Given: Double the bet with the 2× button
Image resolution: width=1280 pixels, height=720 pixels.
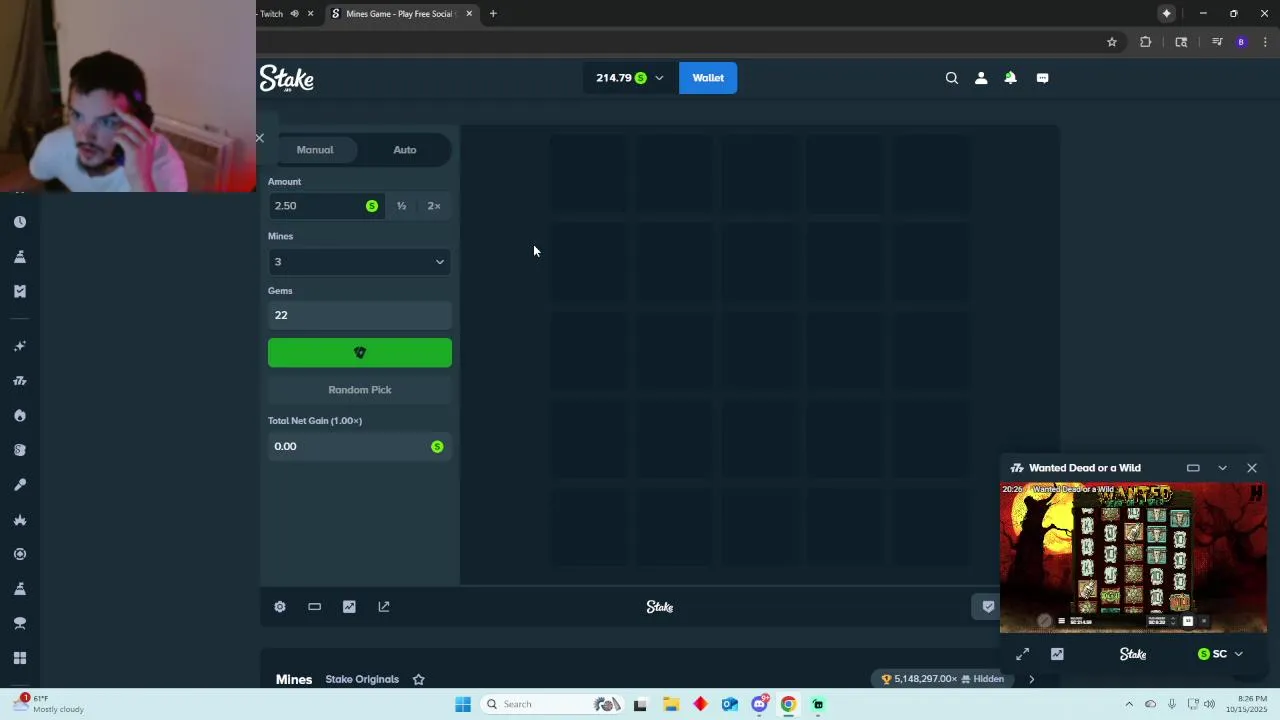Looking at the screenshot, I should pyautogui.click(x=434, y=206).
